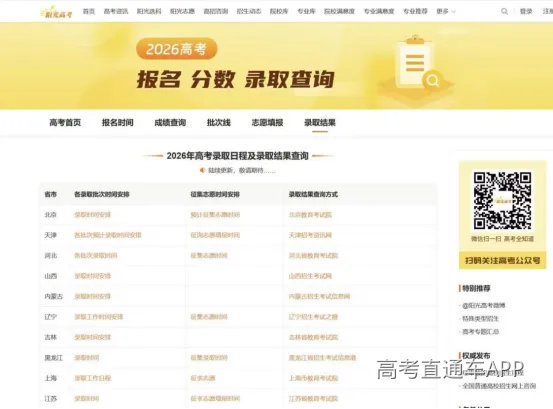
Task: Open 河北 batch admission time link
Action: tap(96, 256)
